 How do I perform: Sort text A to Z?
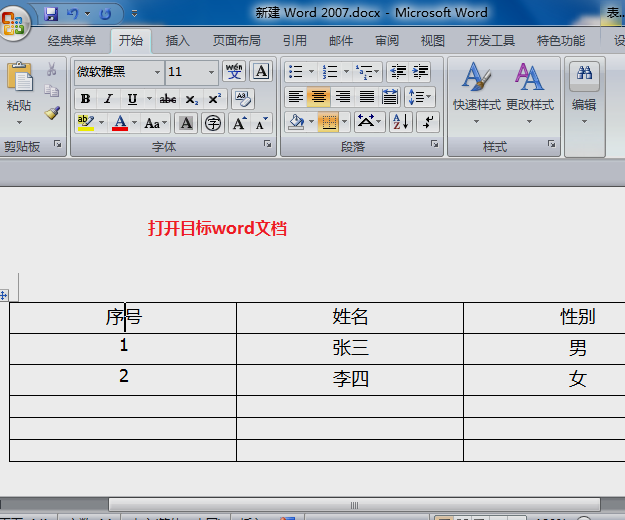pyautogui.click(x=401, y=122)
